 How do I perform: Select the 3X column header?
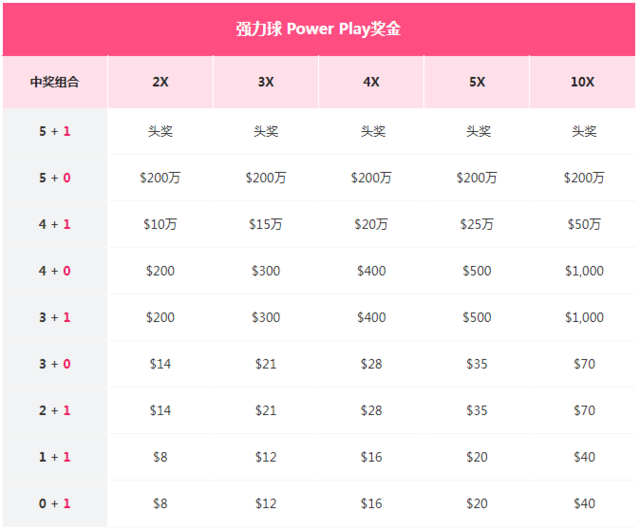click(266, 82)
